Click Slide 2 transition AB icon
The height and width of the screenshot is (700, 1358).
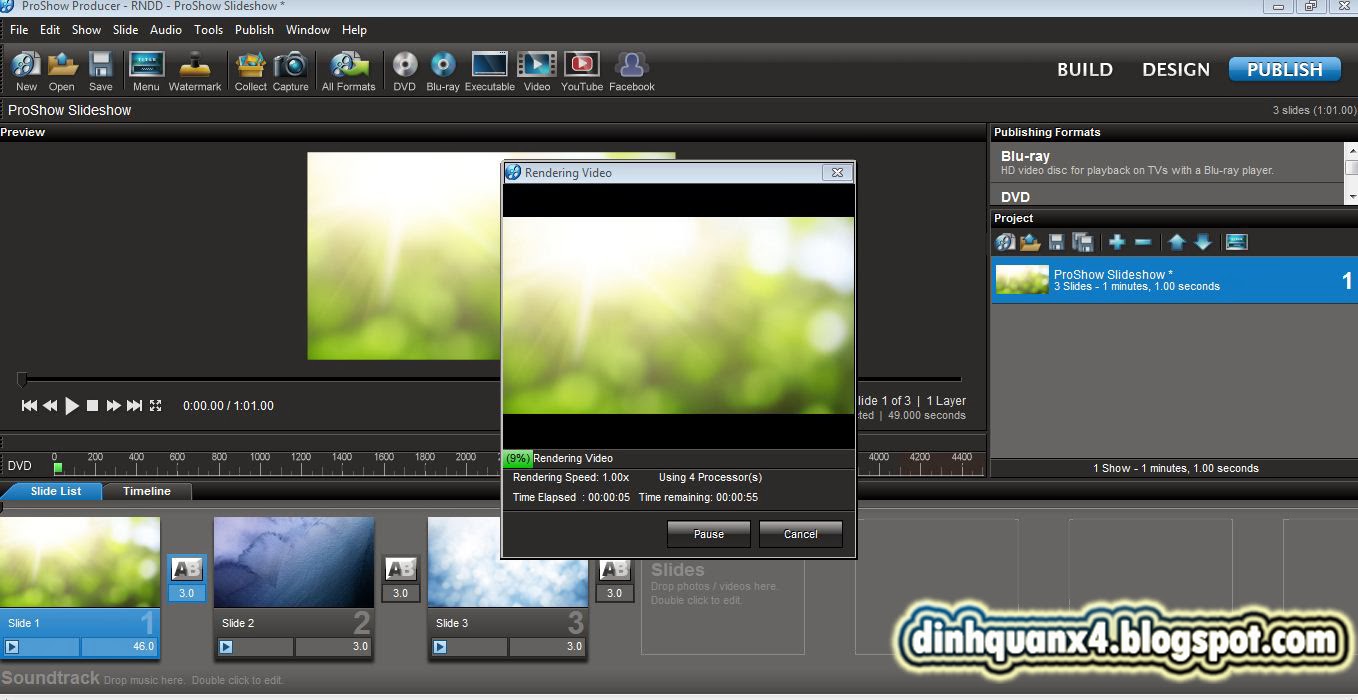[x=400, y=569]
